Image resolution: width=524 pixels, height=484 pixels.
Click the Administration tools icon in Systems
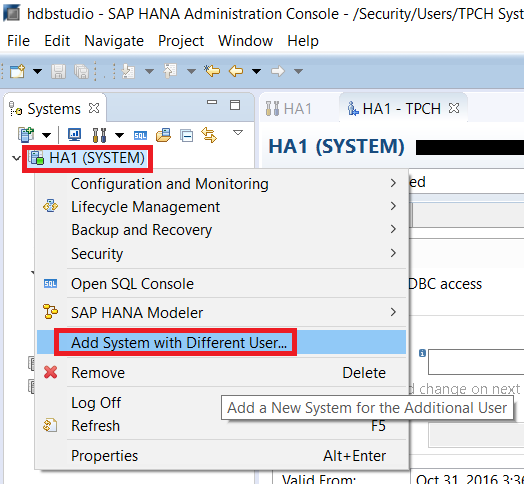(99, 135)
